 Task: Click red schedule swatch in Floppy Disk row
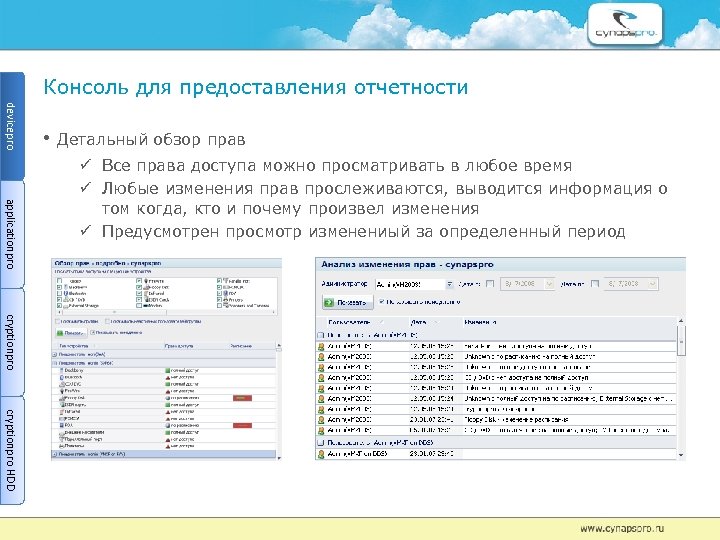click(x=242, y=398)
